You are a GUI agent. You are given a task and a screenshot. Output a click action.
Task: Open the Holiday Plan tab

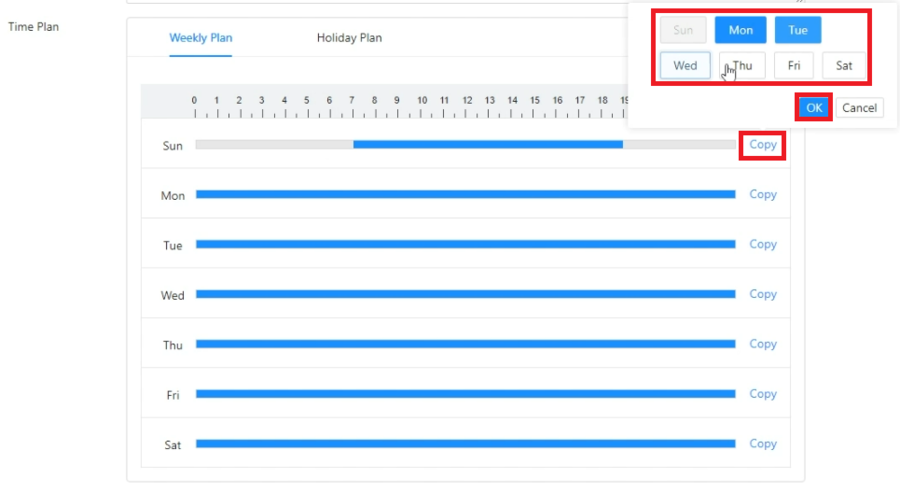click(349, 38)
